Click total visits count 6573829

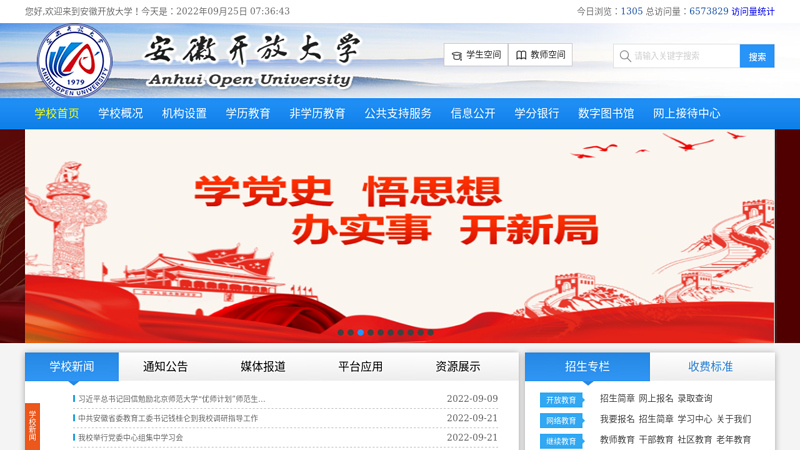pos(709,11)
